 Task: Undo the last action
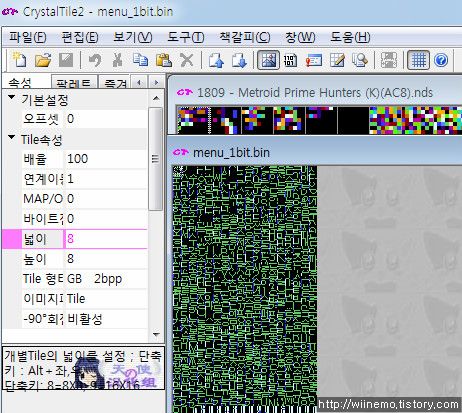[x=95, y=60]
